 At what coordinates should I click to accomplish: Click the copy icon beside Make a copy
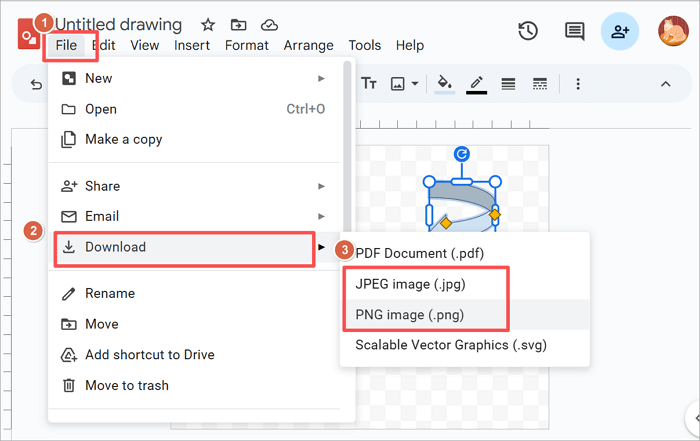(x=68, y=139)
